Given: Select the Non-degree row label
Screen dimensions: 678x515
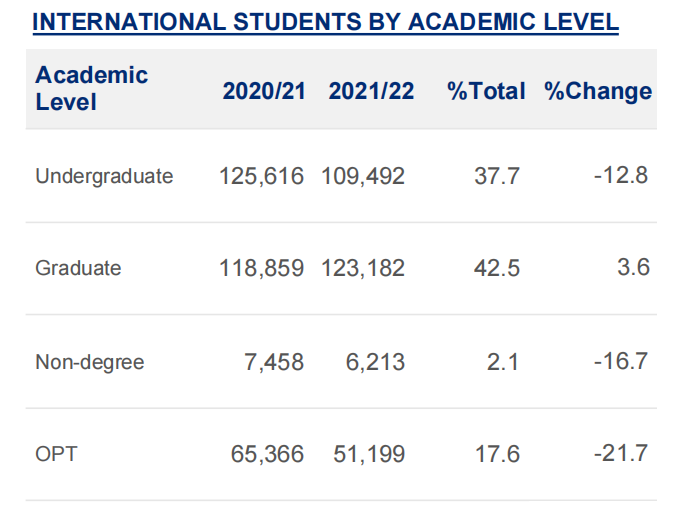Looking at the screenshot, I should click(x=90, y=362).
